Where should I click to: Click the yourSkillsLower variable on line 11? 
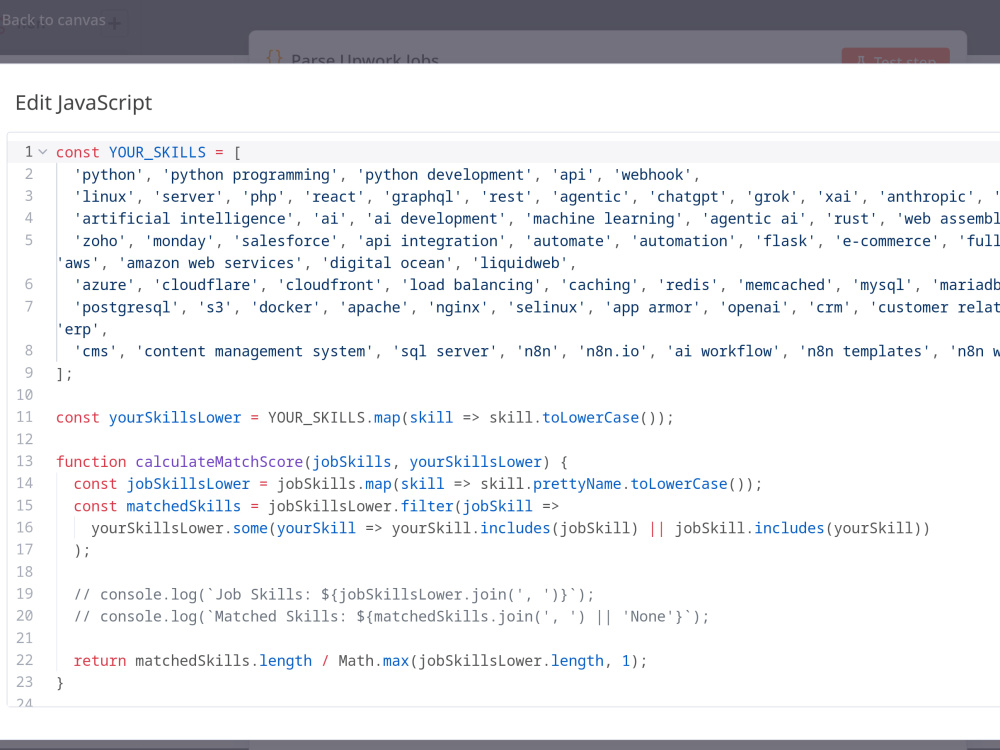pos(175,418)
